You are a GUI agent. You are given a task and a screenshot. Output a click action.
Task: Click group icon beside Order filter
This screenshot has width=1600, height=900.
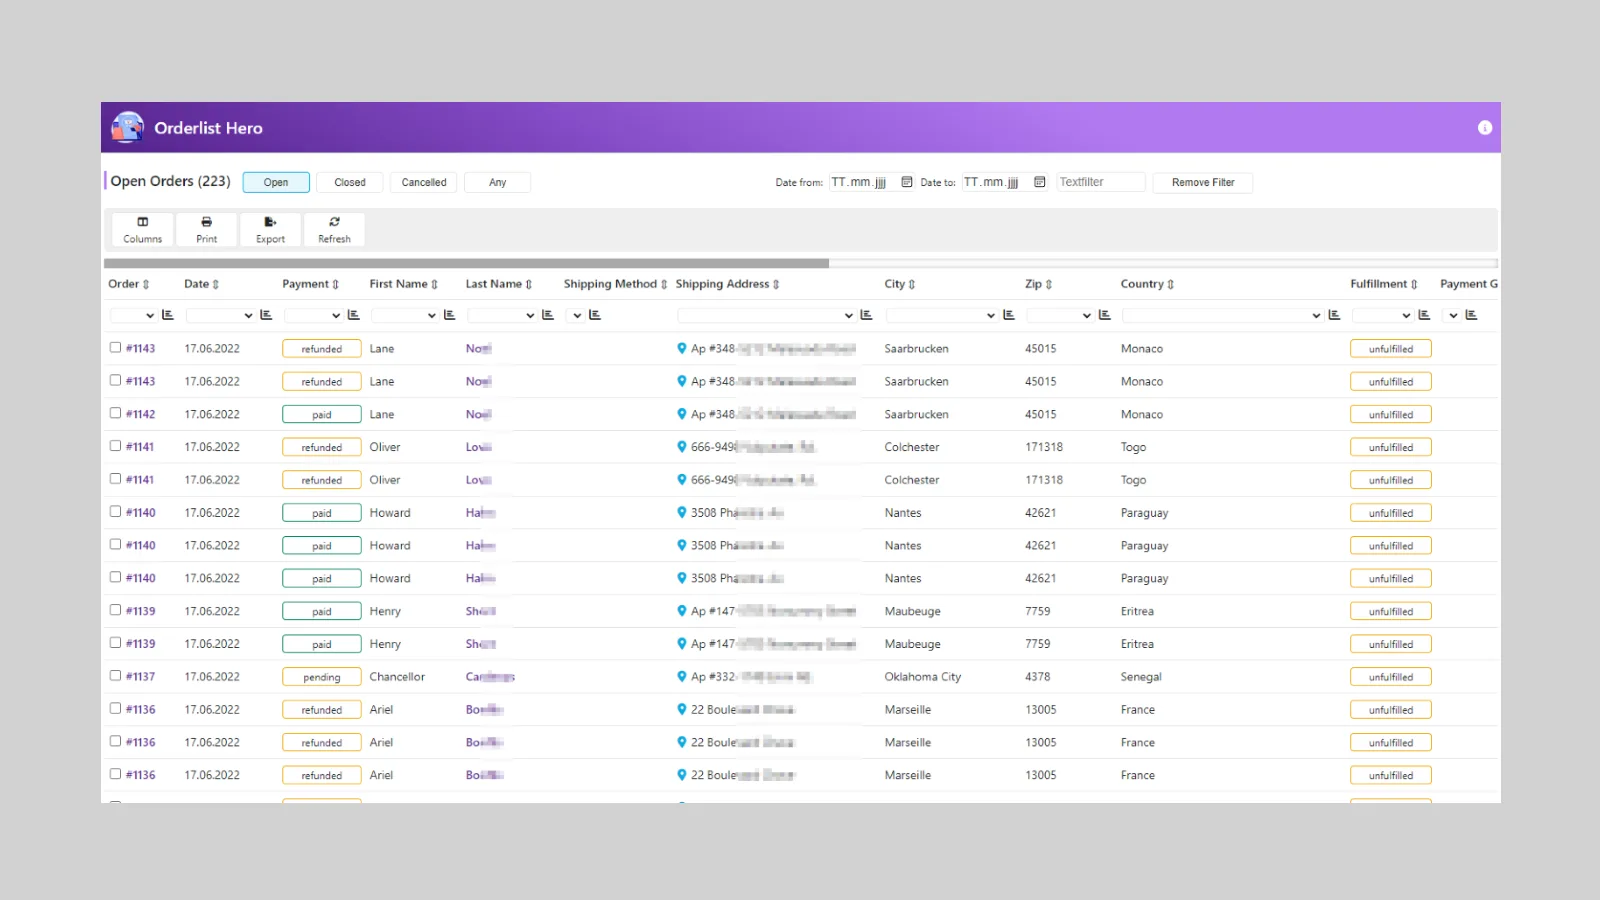point(168,315)
